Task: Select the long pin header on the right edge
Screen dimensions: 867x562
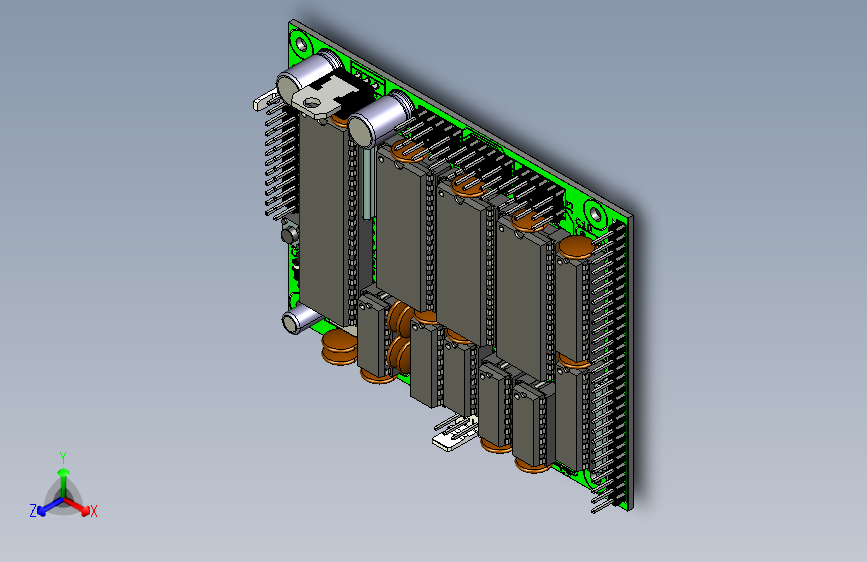Action: pyautogui.click(x=610, y=365)
